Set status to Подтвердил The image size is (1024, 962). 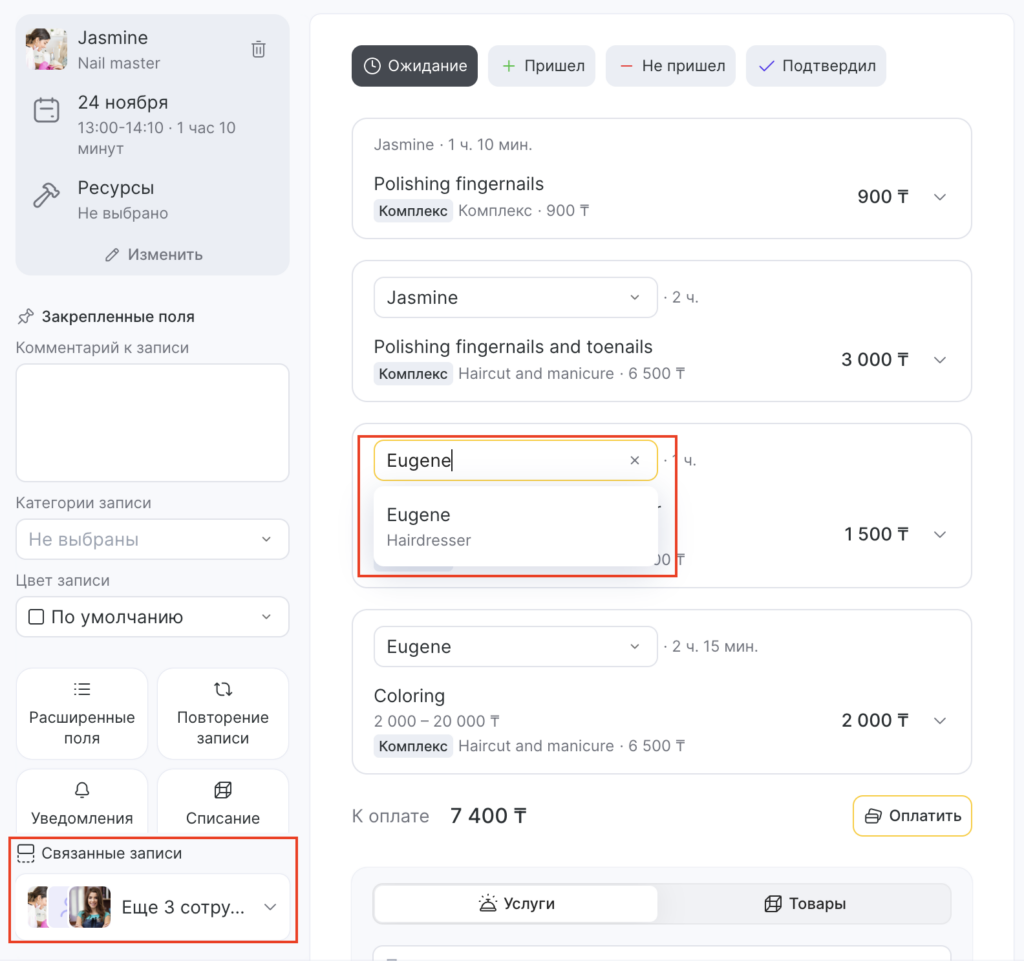click(x=815, y=66)
